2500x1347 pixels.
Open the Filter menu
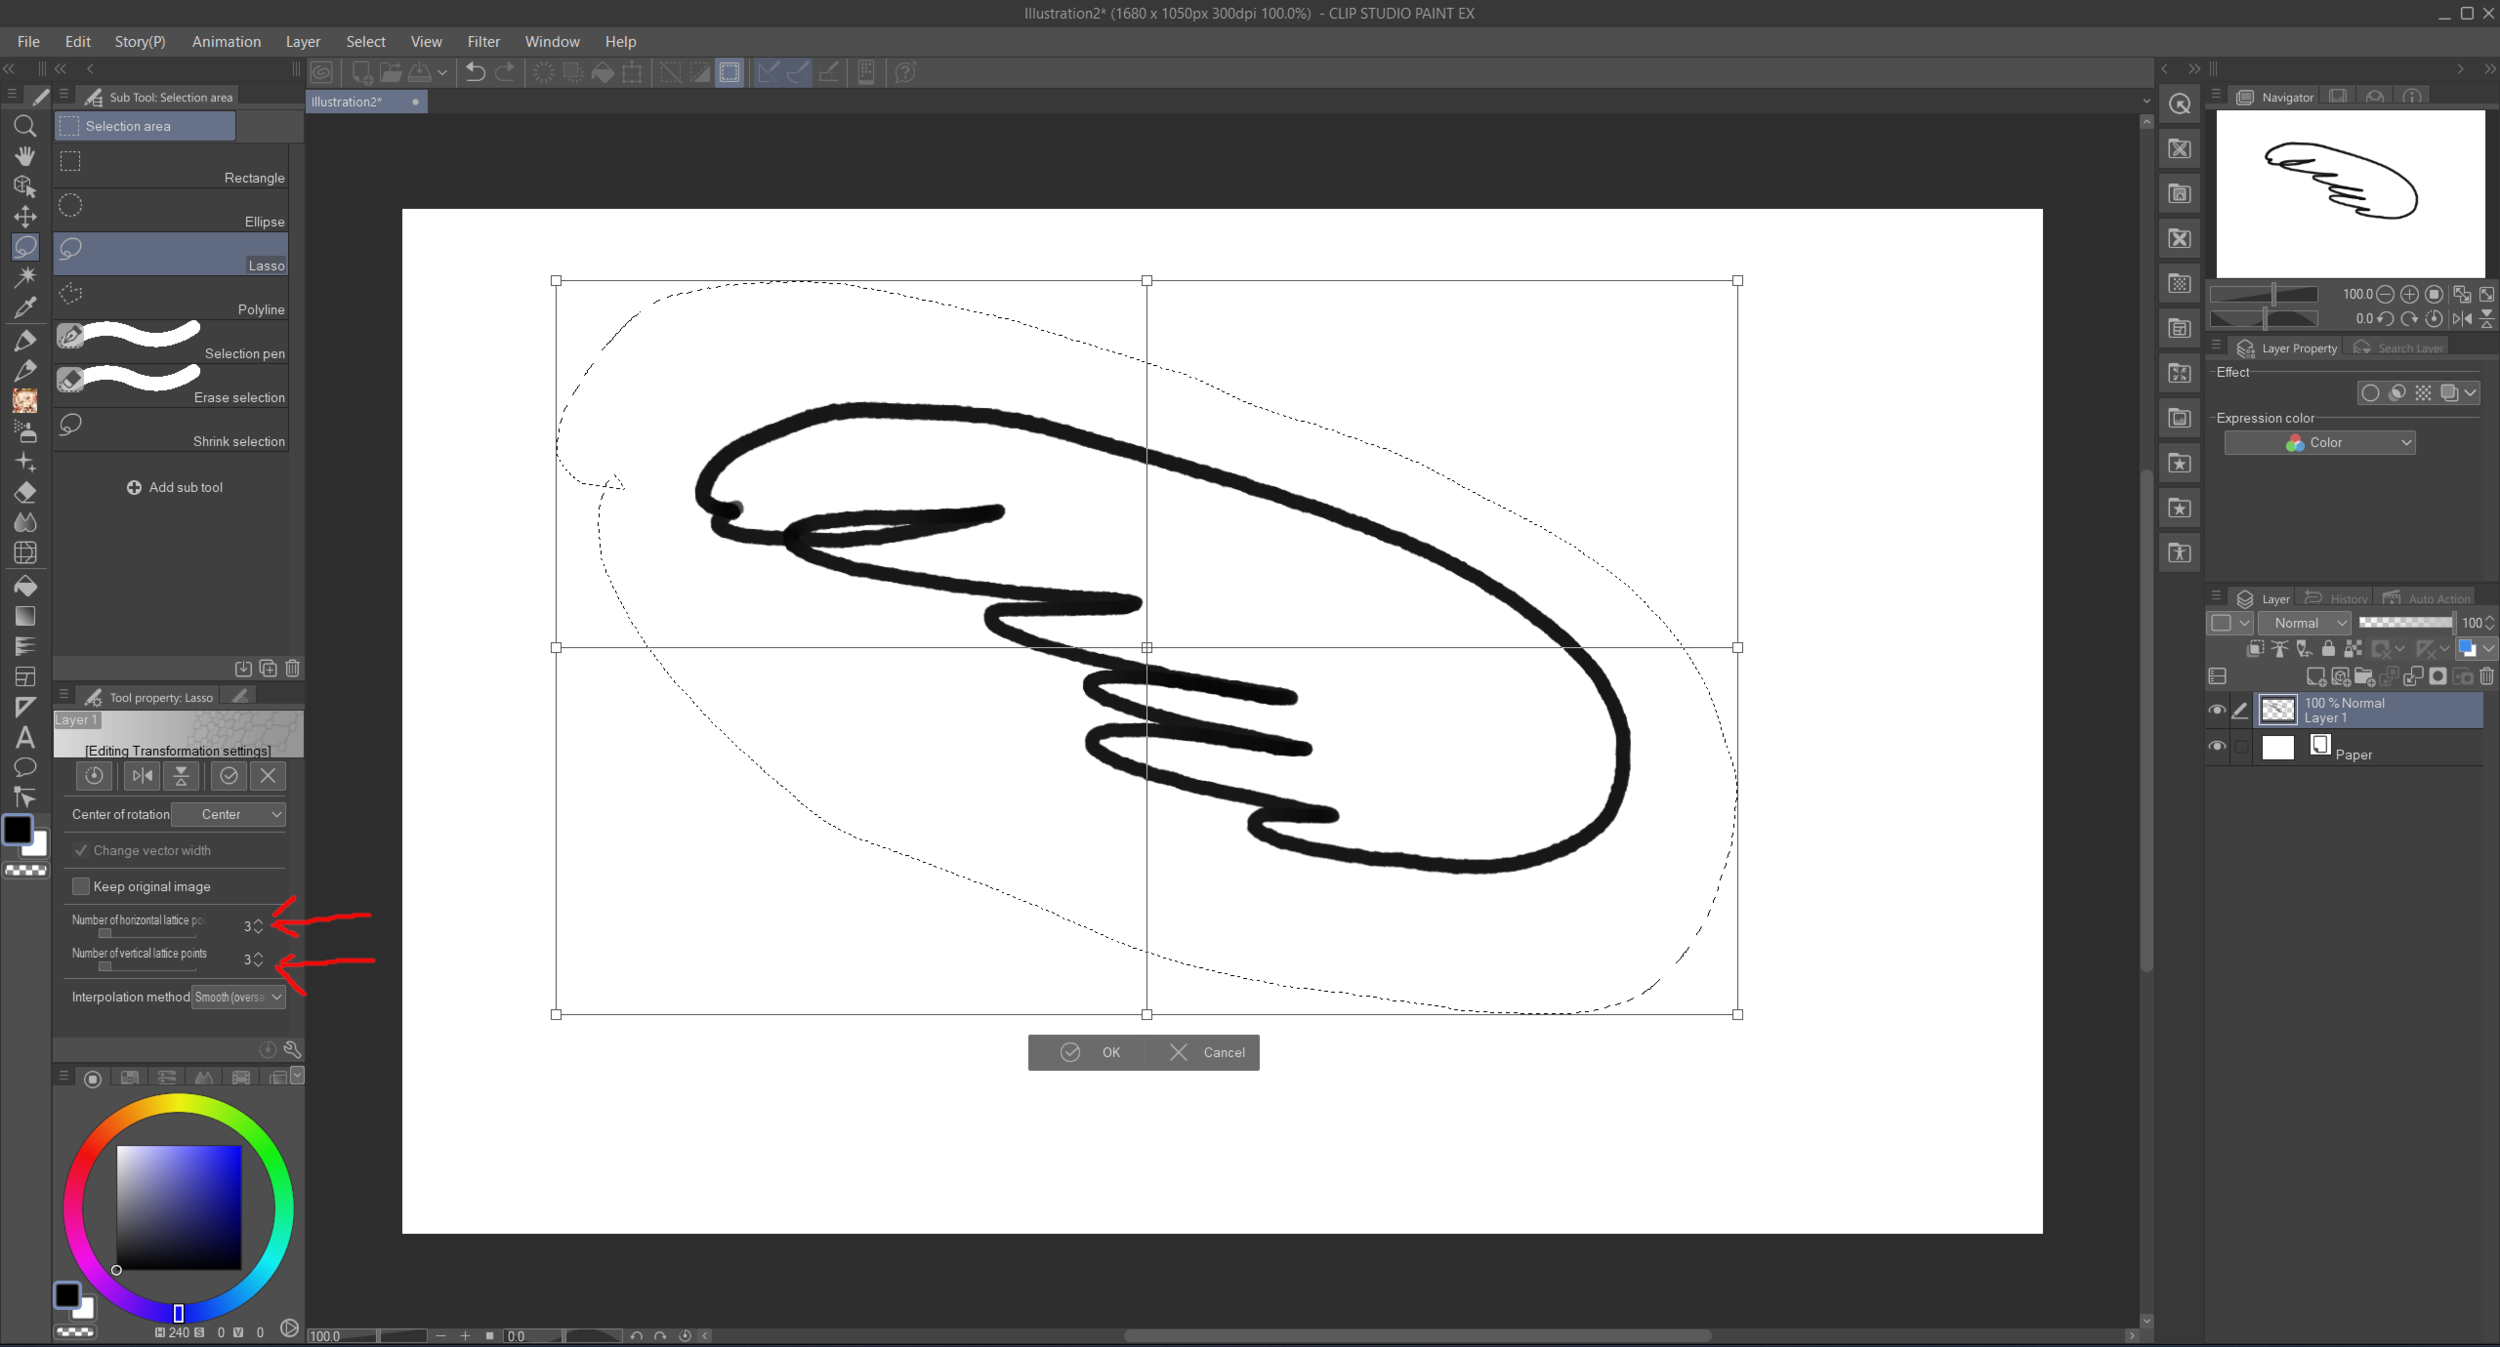483,41
